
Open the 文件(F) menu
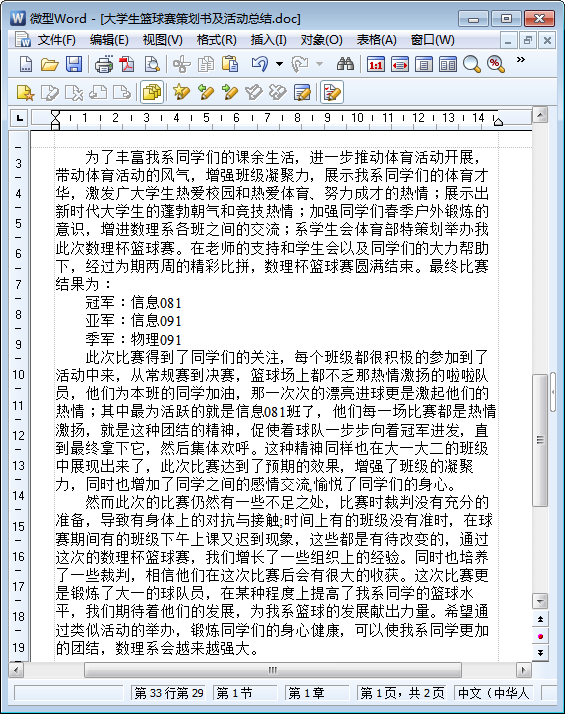click(x=56, y=40)
